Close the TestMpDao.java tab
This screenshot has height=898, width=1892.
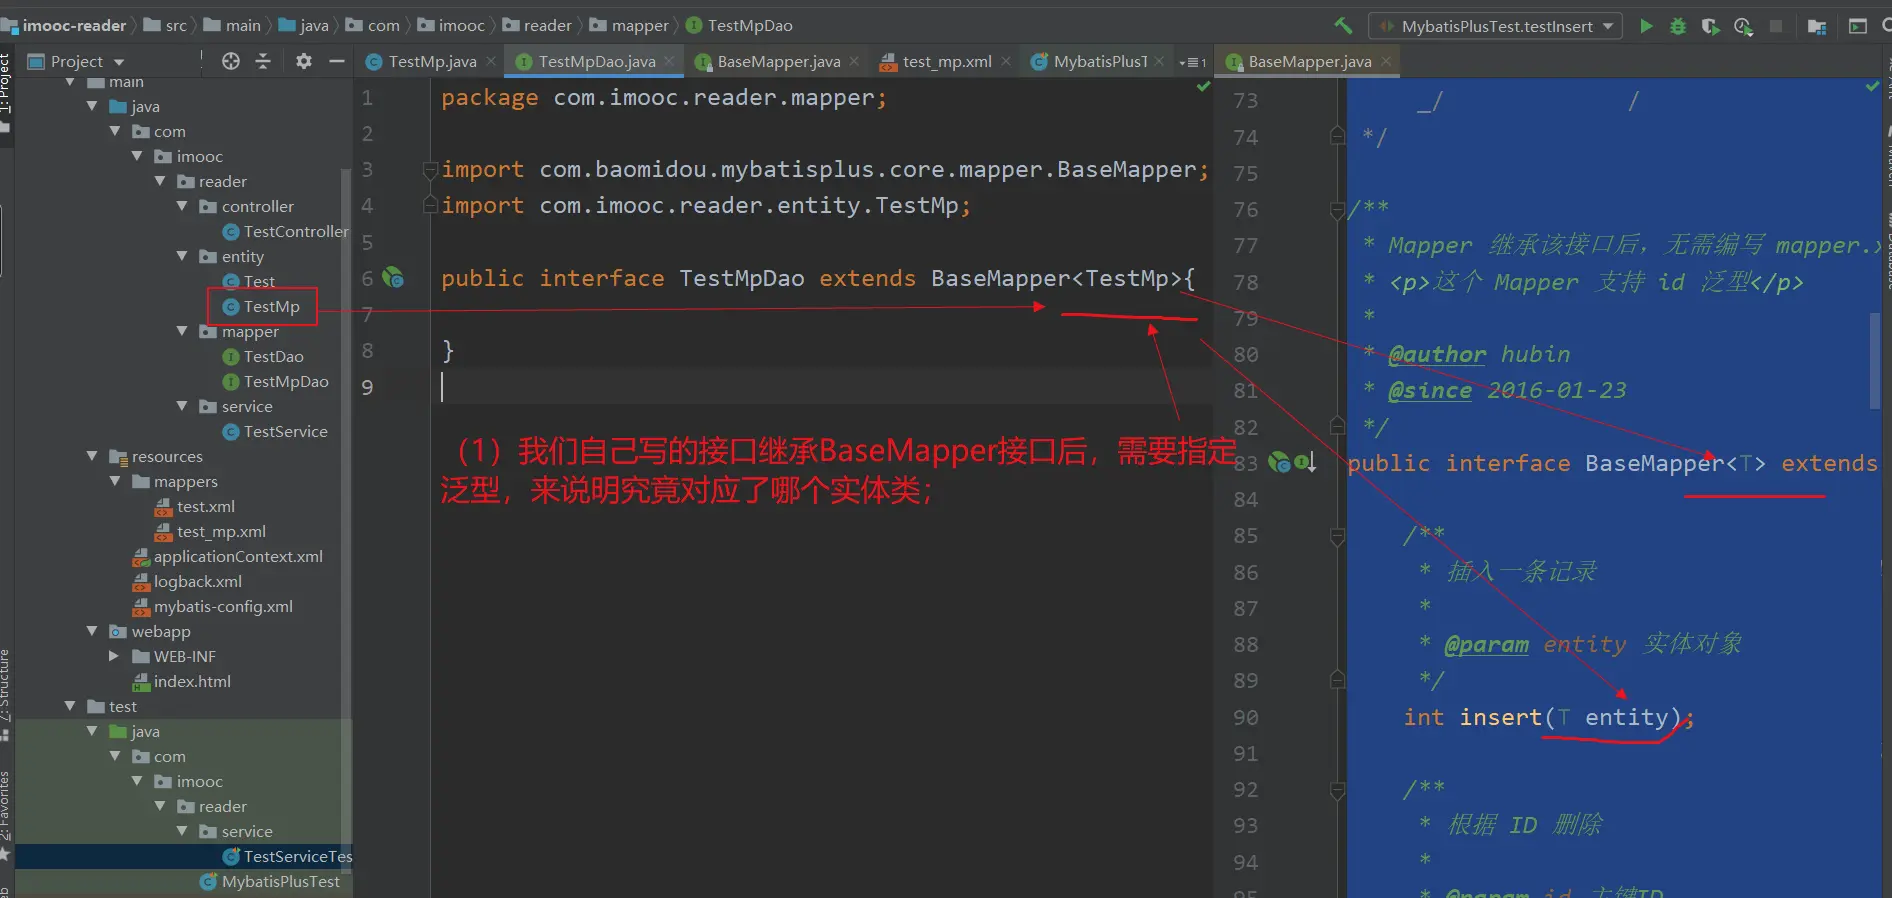[x=670, y=61]
